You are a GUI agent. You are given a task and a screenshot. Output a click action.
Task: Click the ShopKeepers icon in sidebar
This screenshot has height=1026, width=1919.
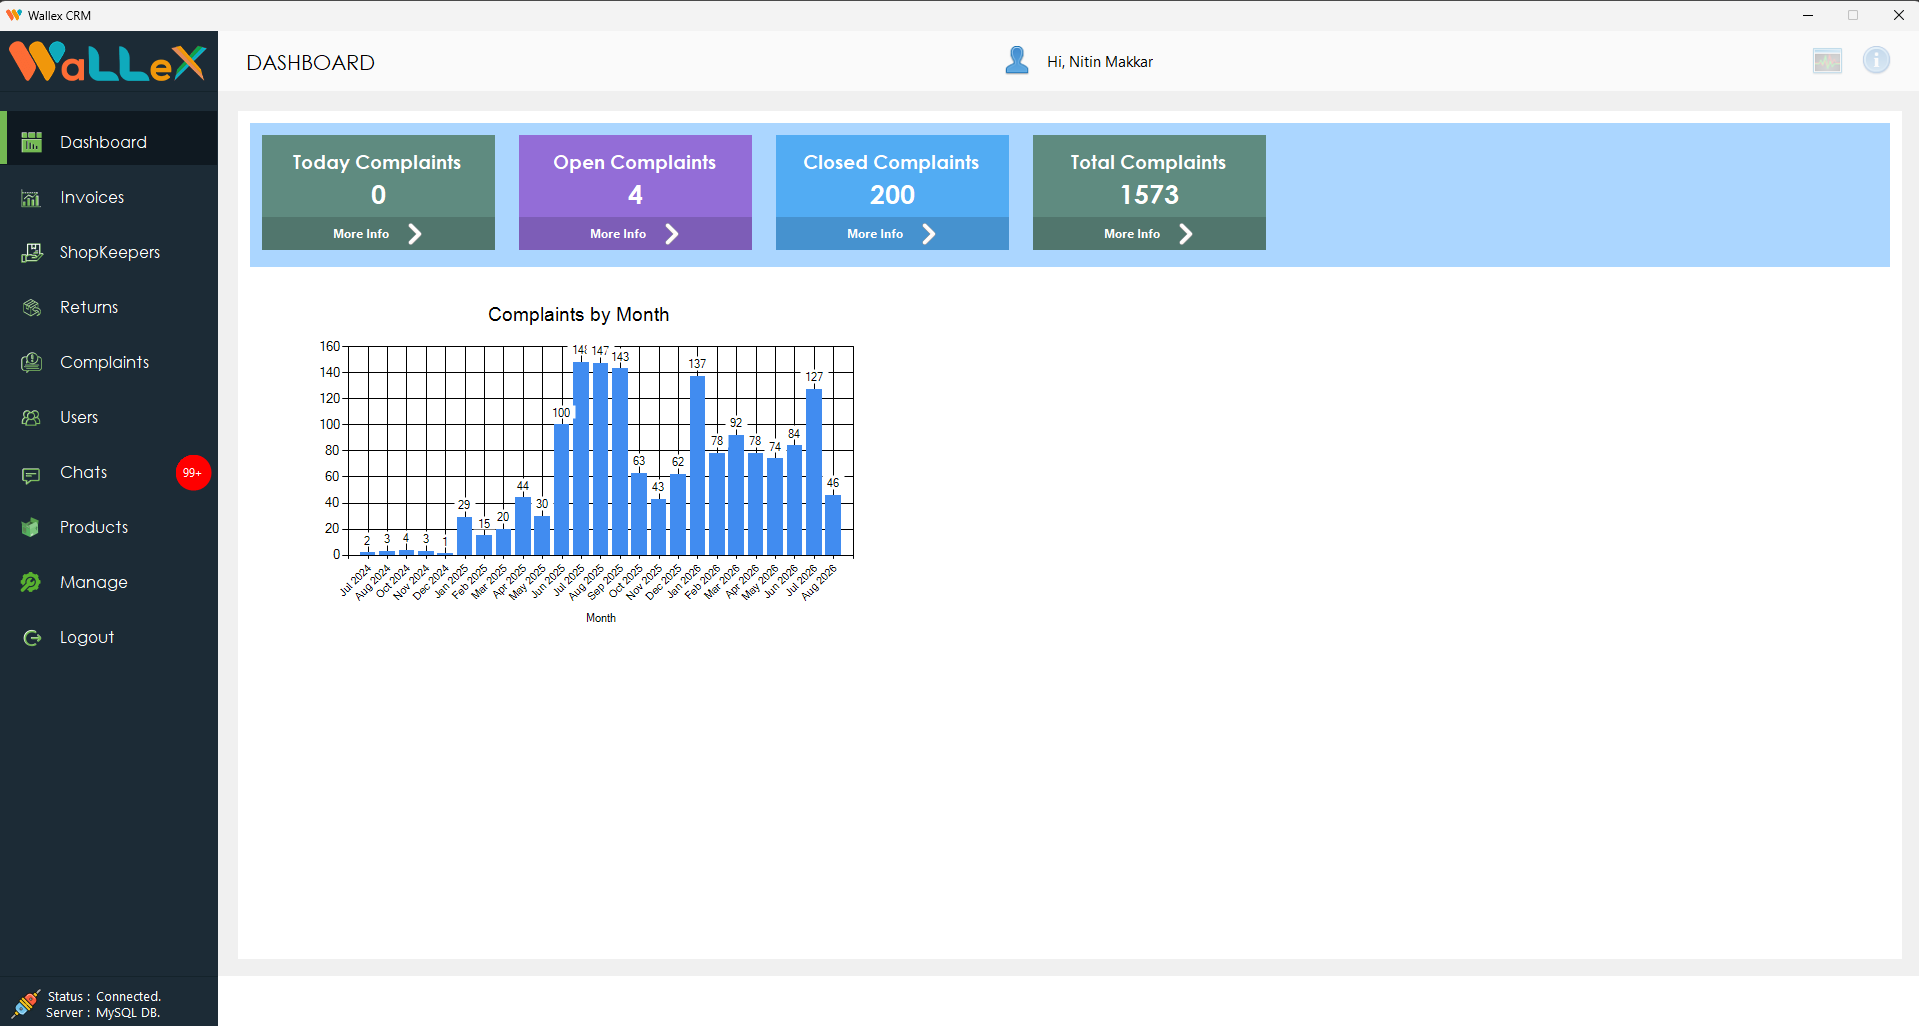coord(32,252)
